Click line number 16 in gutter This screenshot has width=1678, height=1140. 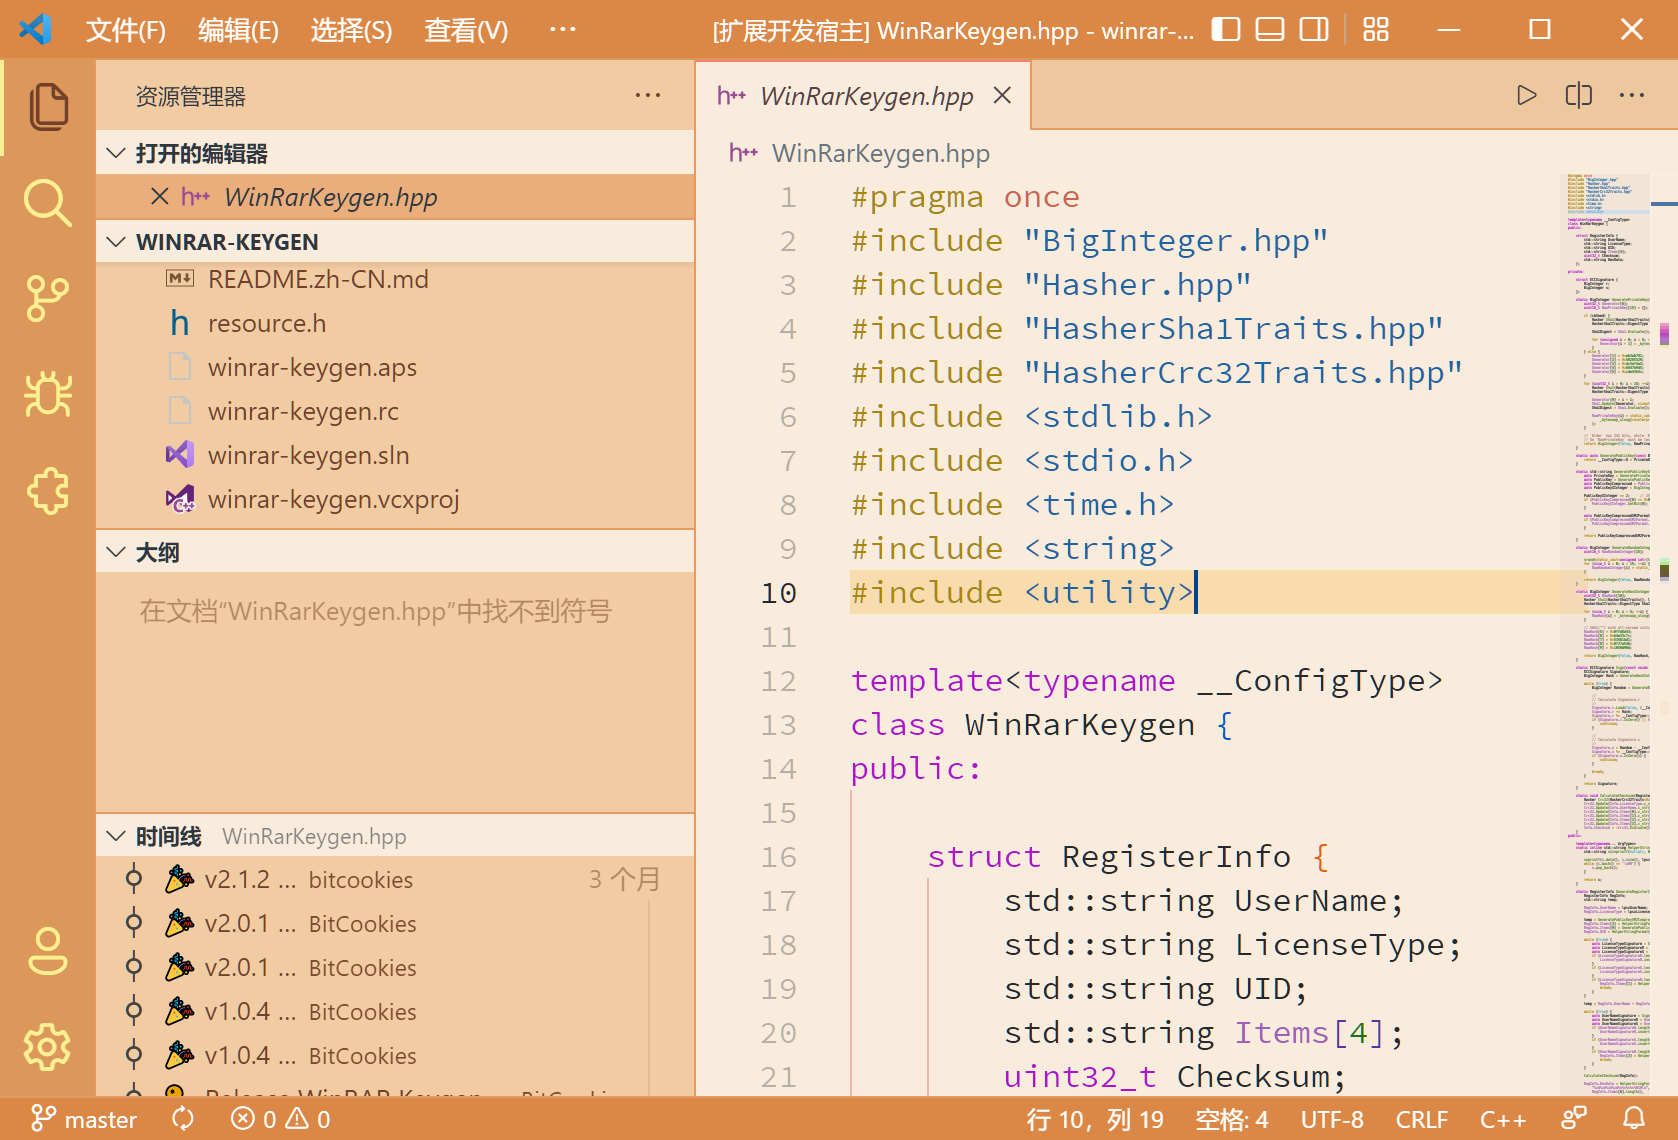pyautogui.click(x=778, y=857)
